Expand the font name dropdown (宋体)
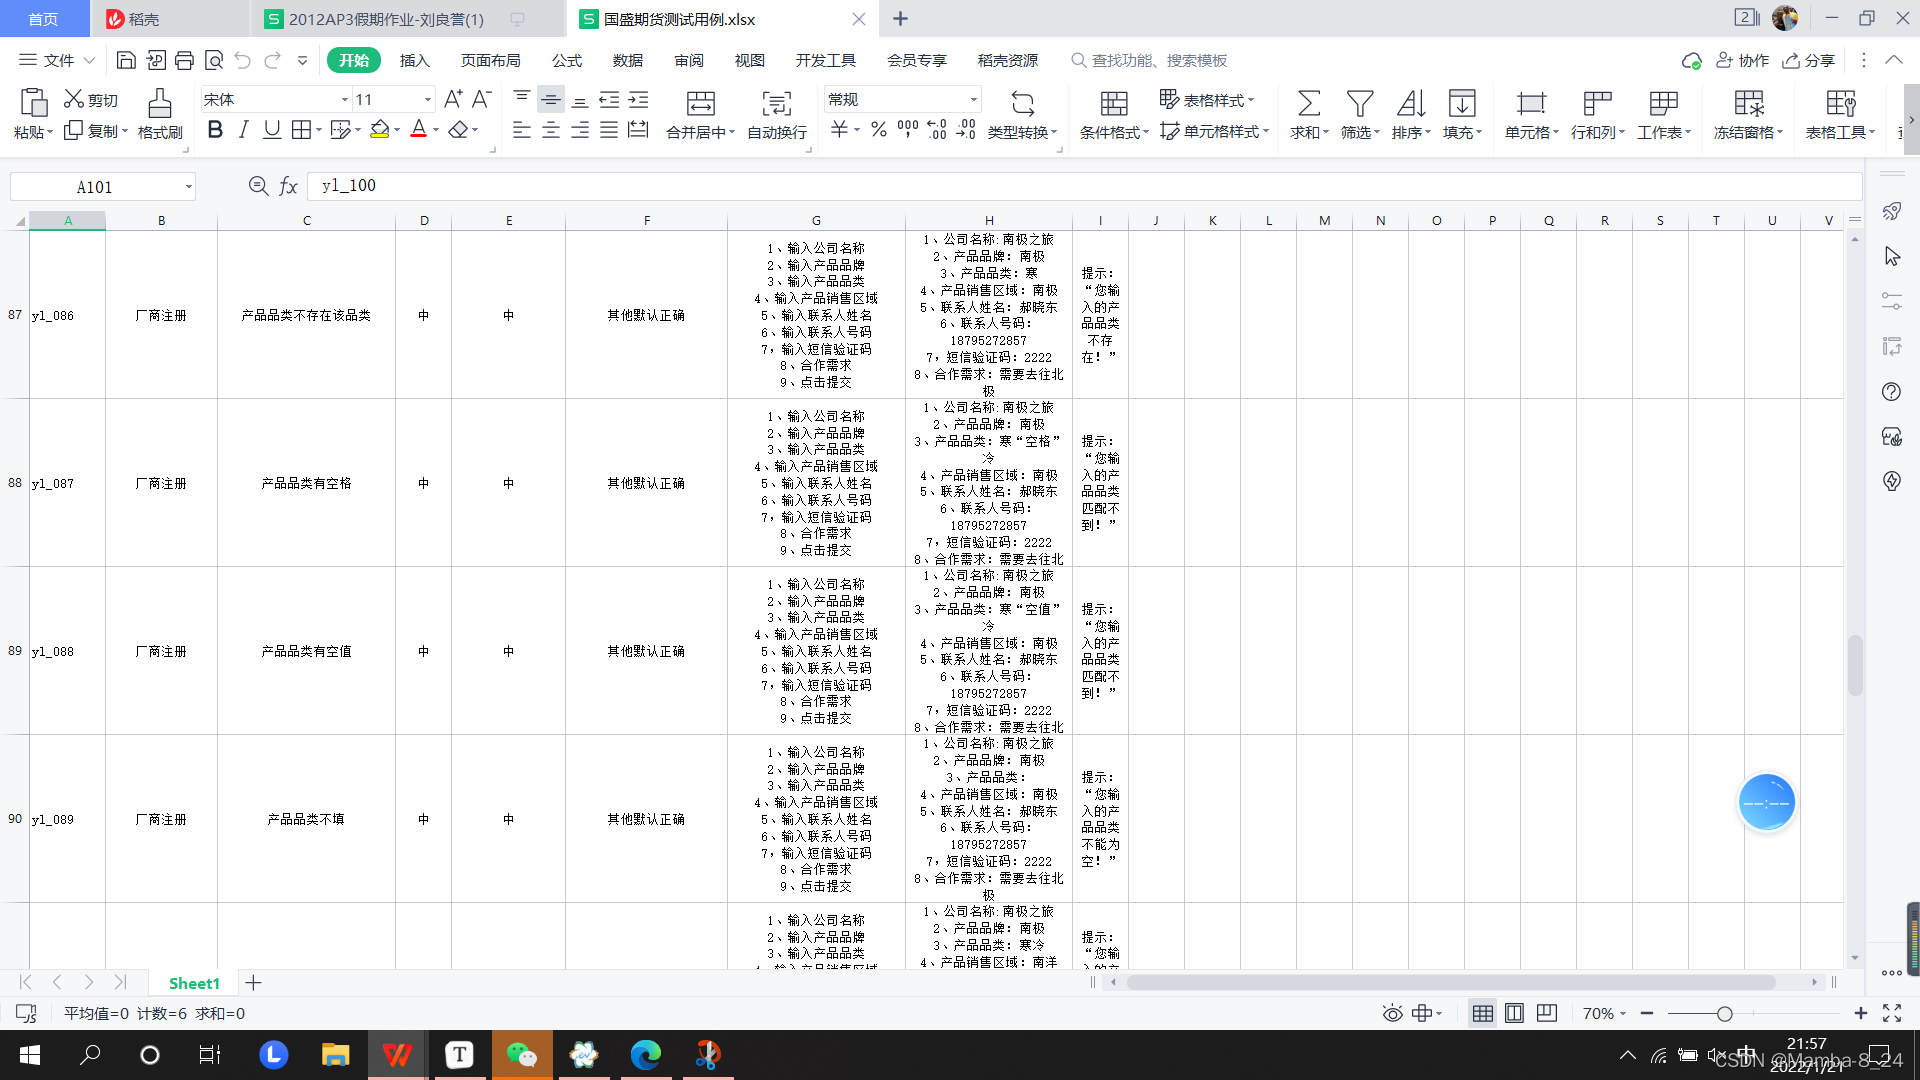1920x1080 pixels. tap(344, 100)
